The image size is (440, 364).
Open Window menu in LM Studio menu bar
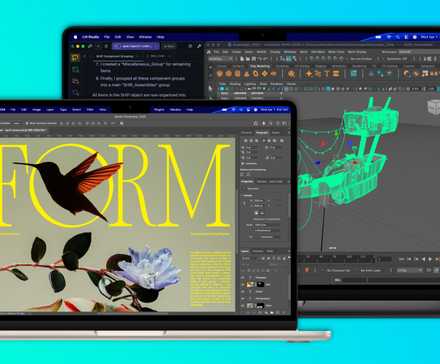point(145,37)
